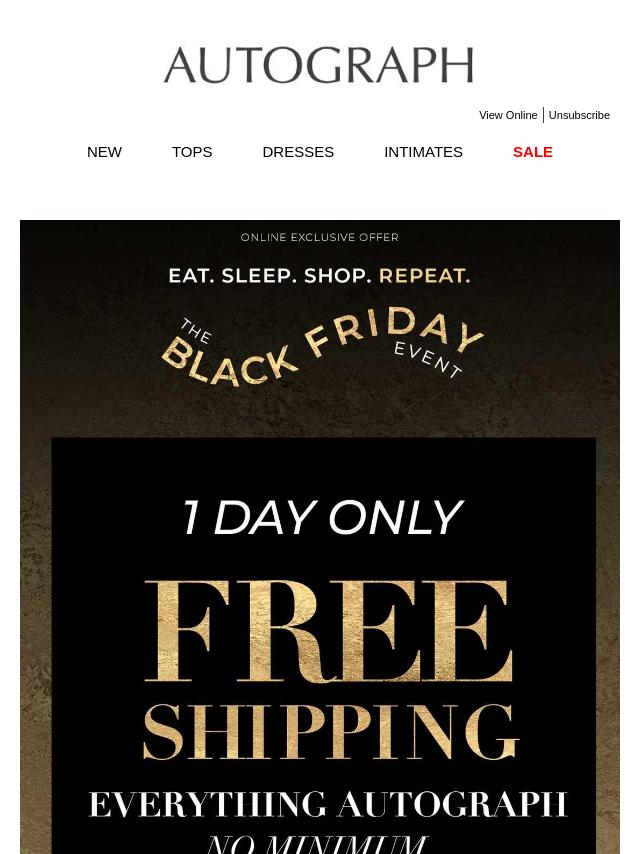Click the Eat. Sleep. Shop. tagline
Viewport: 640px width, 854px height.
pos(269,275)
